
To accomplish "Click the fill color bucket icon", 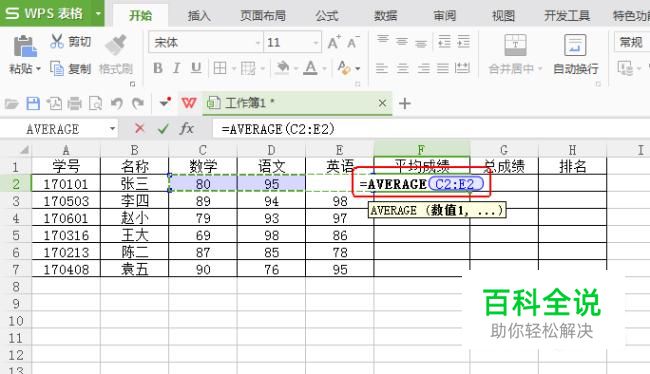I will (283, 68).
